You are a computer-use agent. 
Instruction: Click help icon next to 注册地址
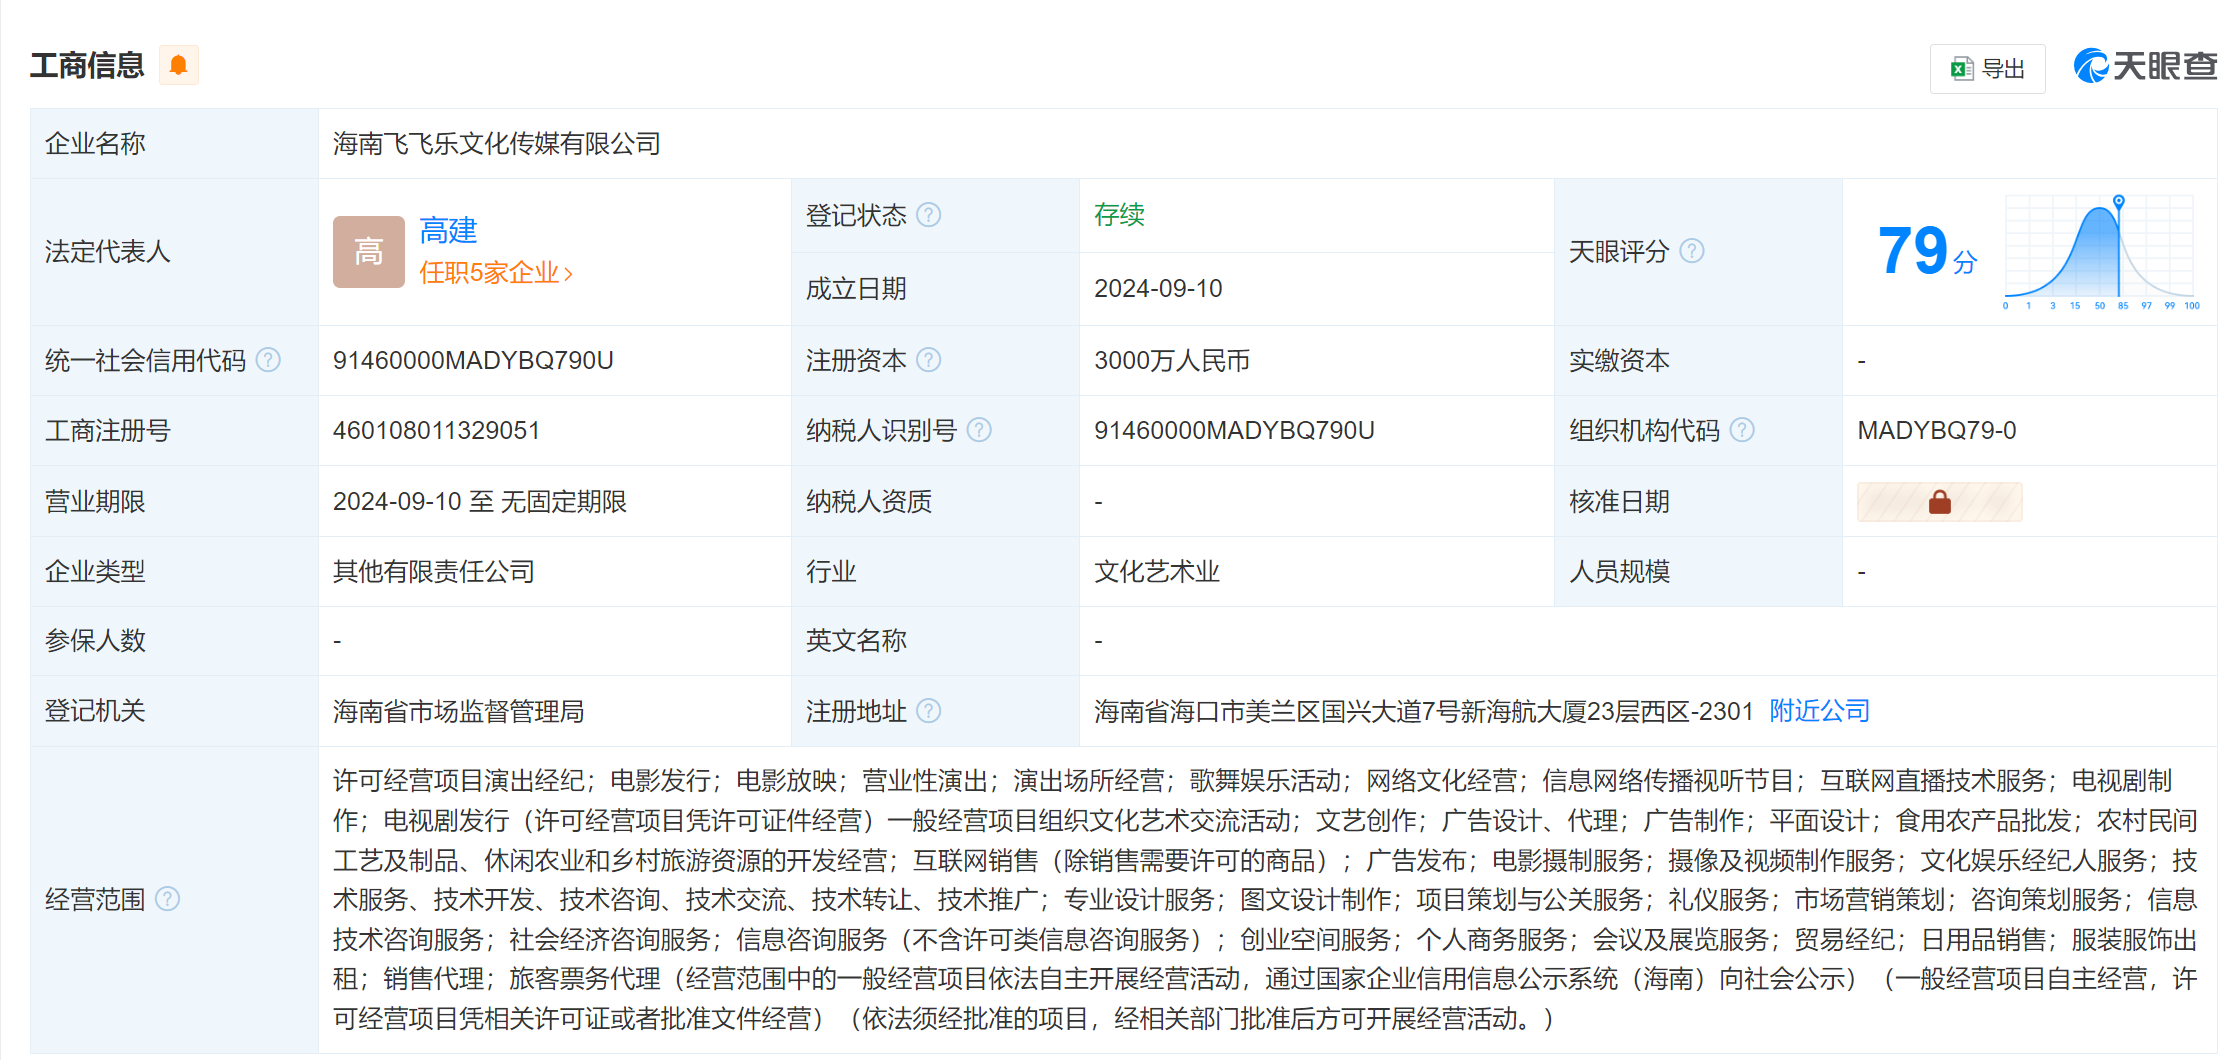point(929,711)
